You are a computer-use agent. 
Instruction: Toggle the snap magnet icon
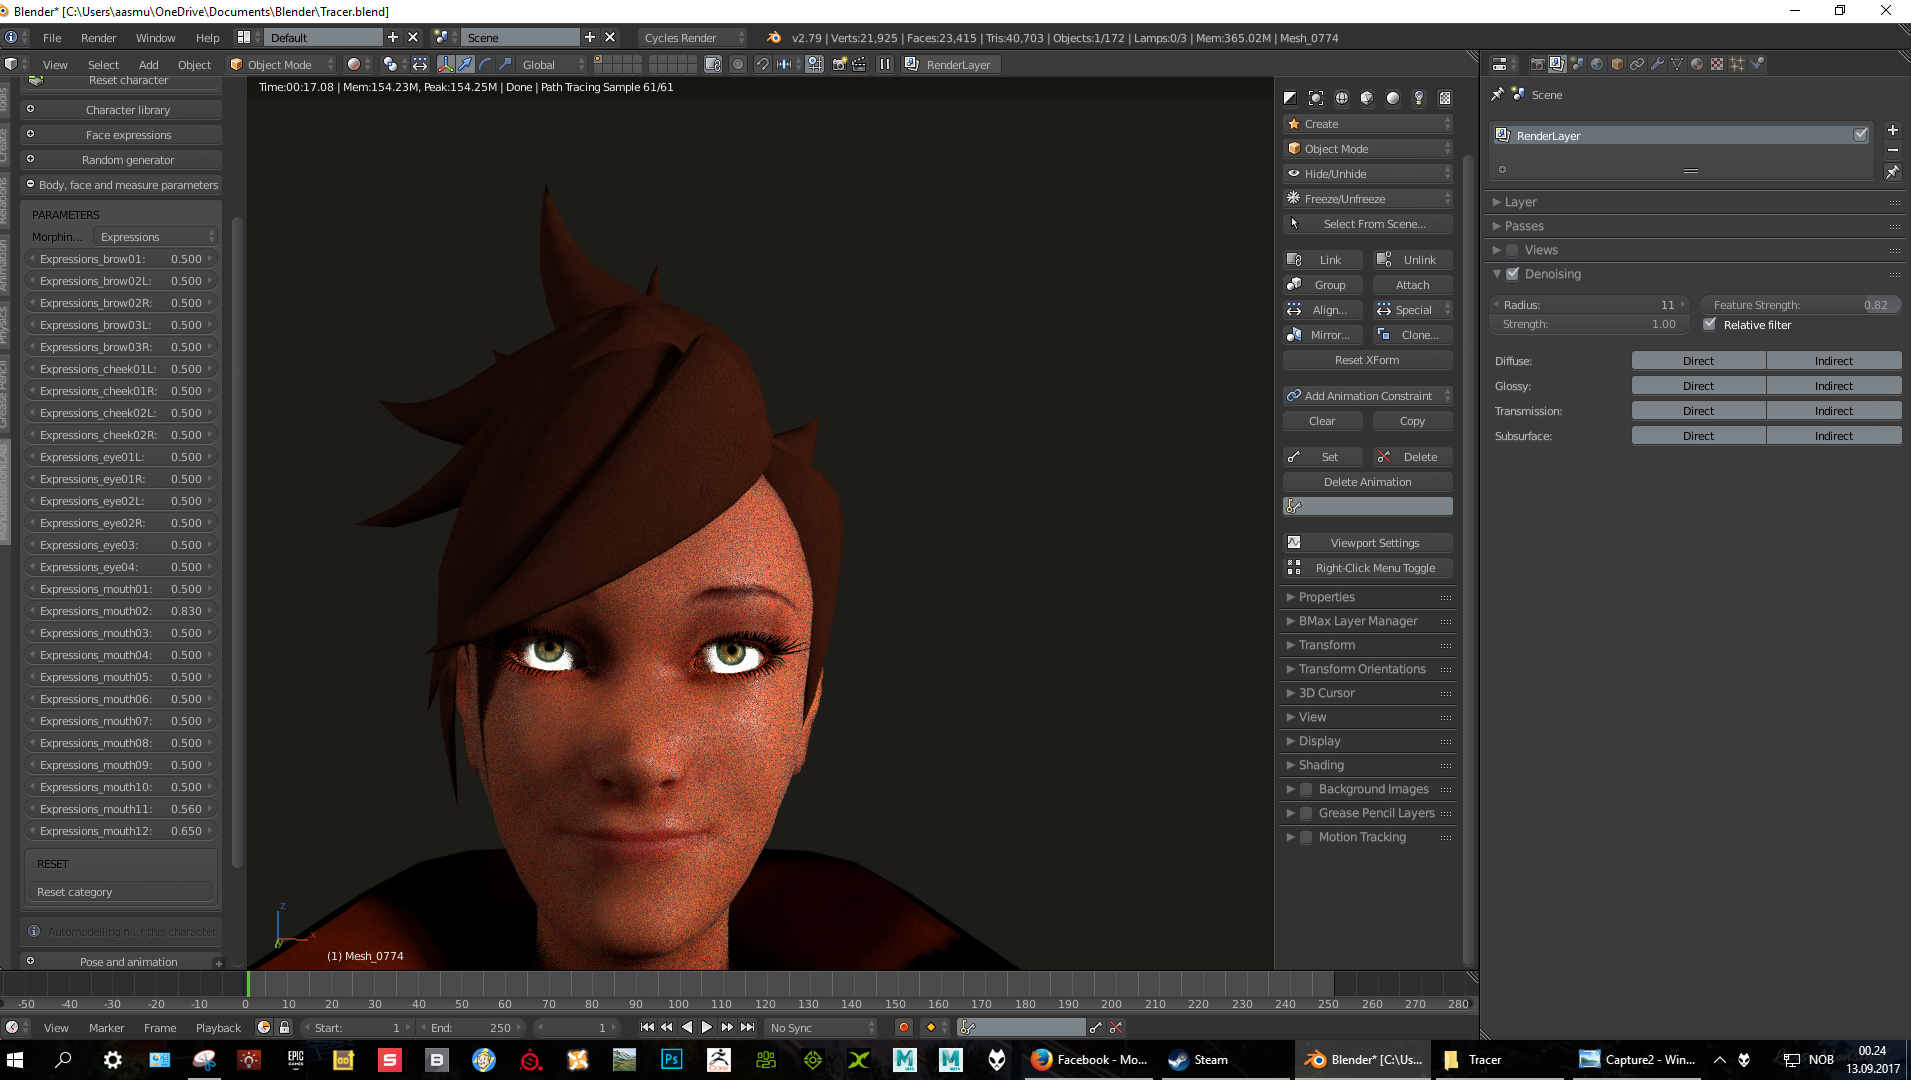point(762,64)
